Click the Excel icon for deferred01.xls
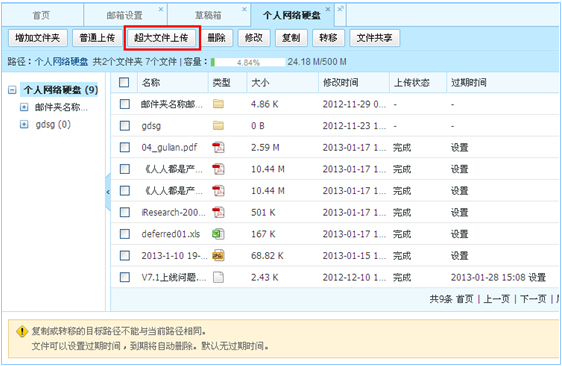 point(218,234)
